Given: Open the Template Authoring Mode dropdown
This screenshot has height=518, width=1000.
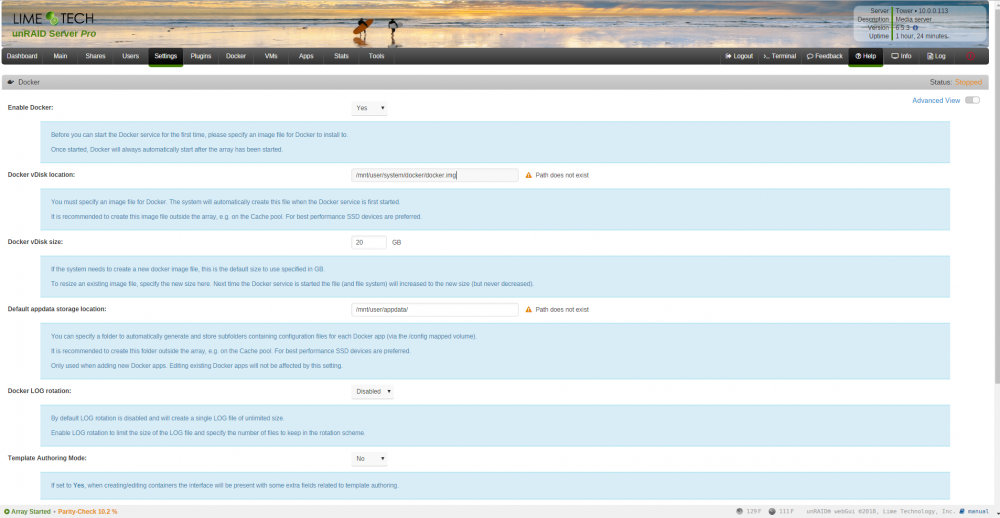Looking at the screenshot, I should [x=369, y=458].
